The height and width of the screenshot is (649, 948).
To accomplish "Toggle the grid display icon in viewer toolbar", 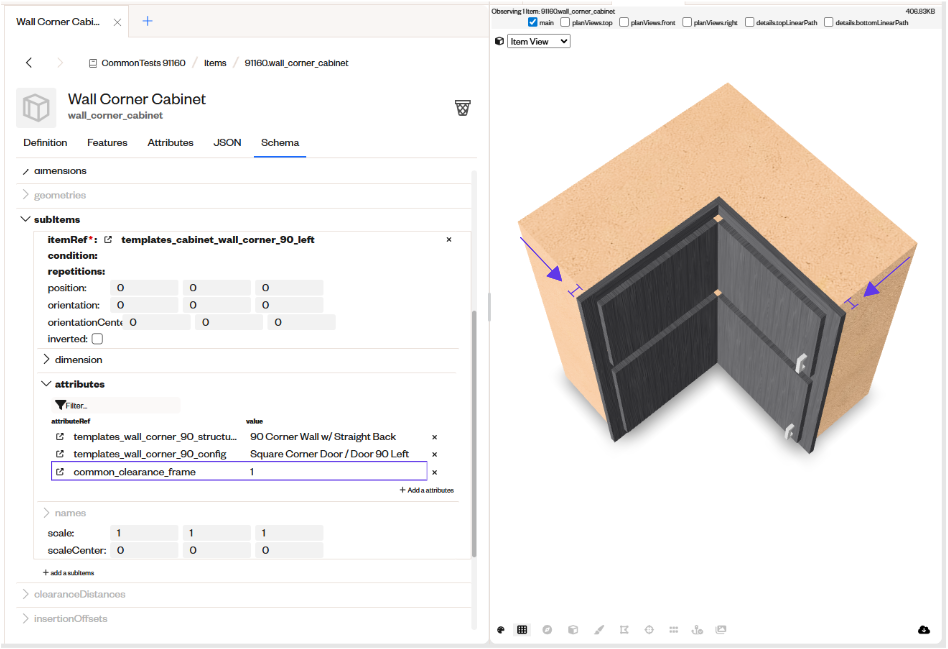I will click(x=522, y=630).
